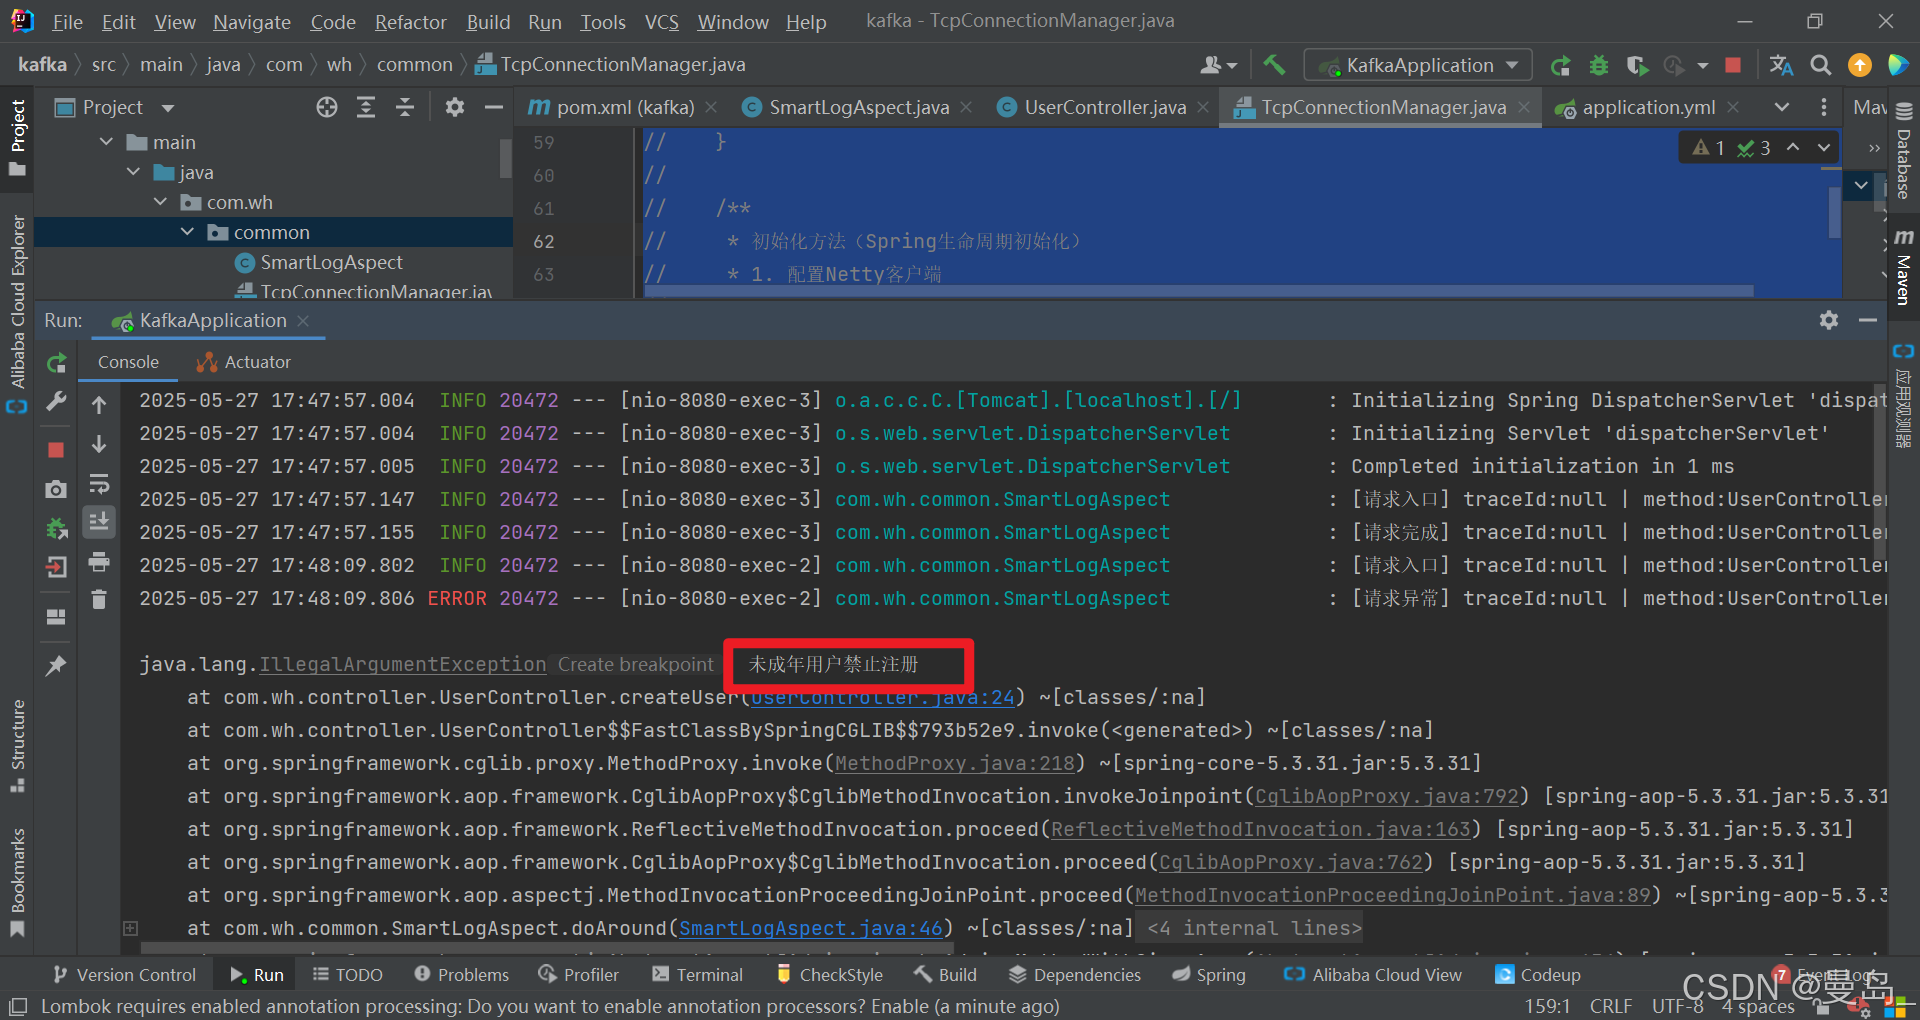Open Search Everywhere magnifier icon
Viewport: 1920px width, 1020px height.
(1821, 66)
